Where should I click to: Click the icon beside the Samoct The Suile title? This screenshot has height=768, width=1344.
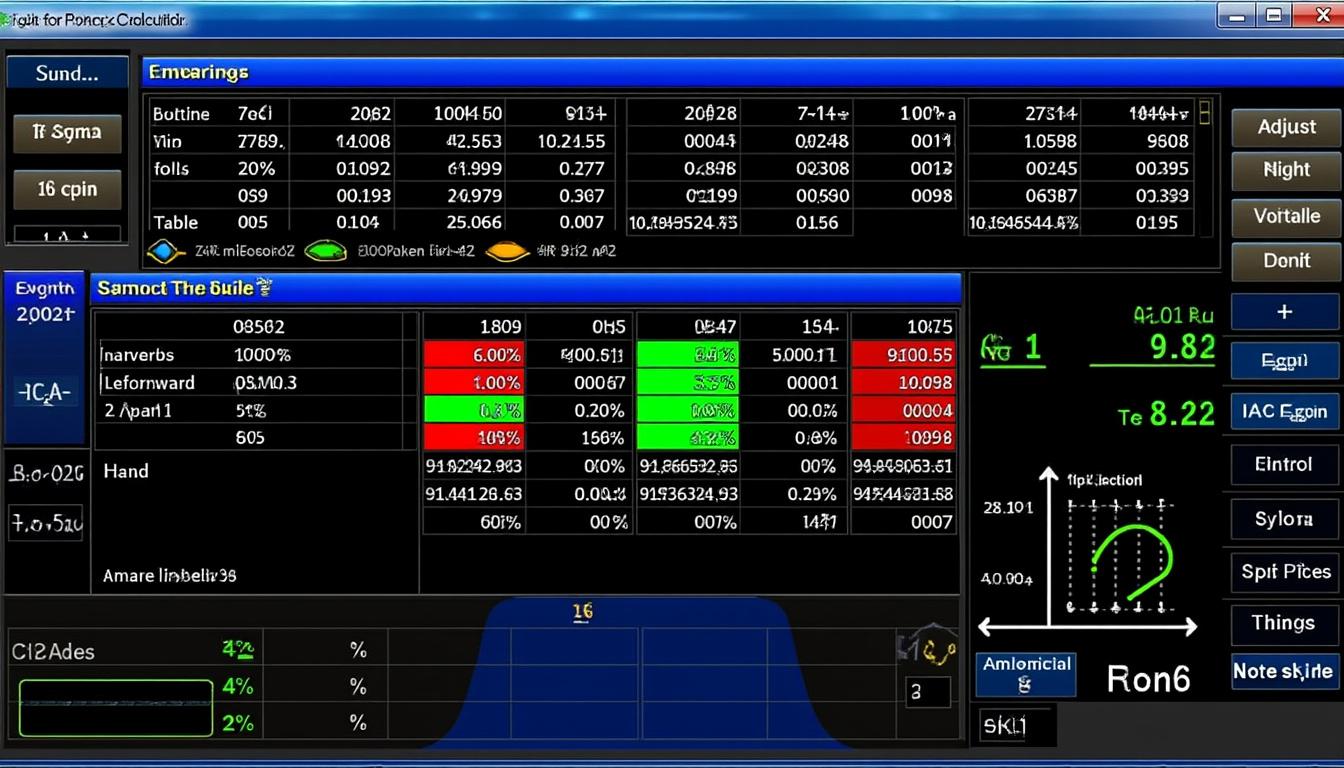coord(265,289)
